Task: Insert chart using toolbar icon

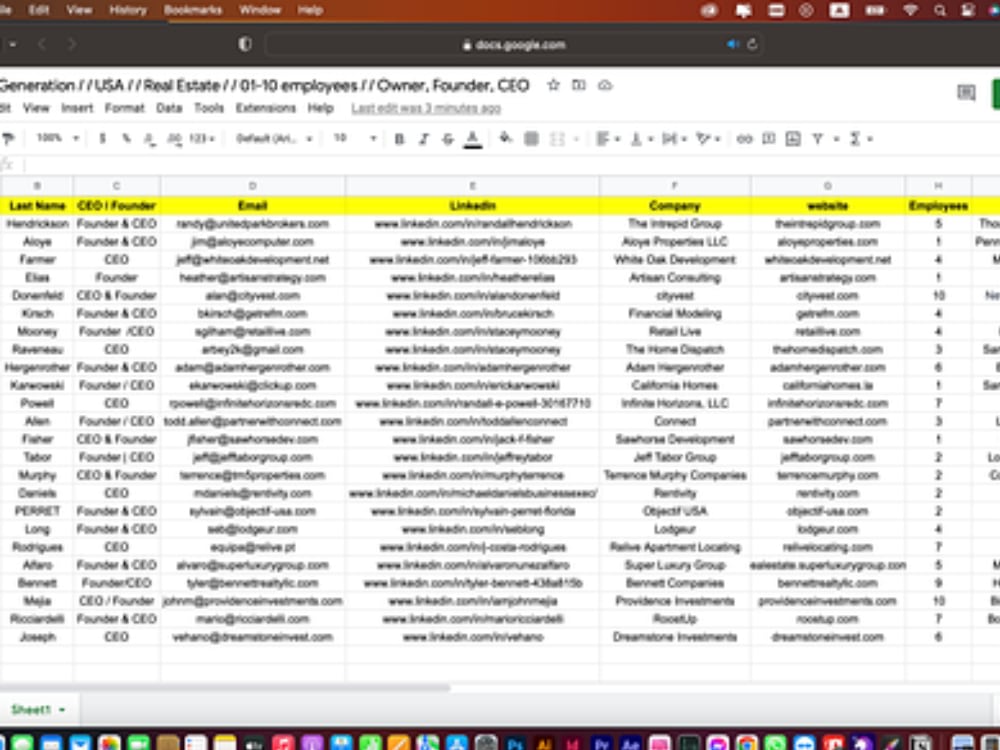Action: coord(793,138)
